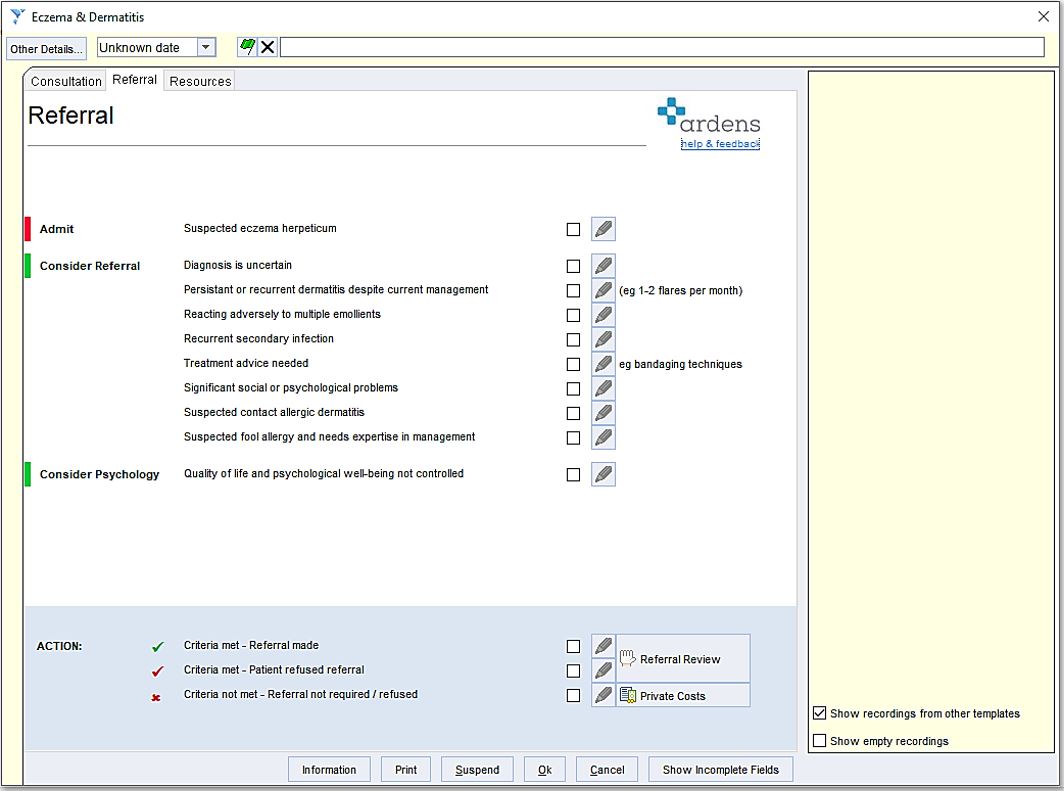Image resolution: width=1064 pixels, height=791 pixels.
Task: Tick Persistant or recurrent dermatitis checkbox
Action: click(x=573, y=290)
